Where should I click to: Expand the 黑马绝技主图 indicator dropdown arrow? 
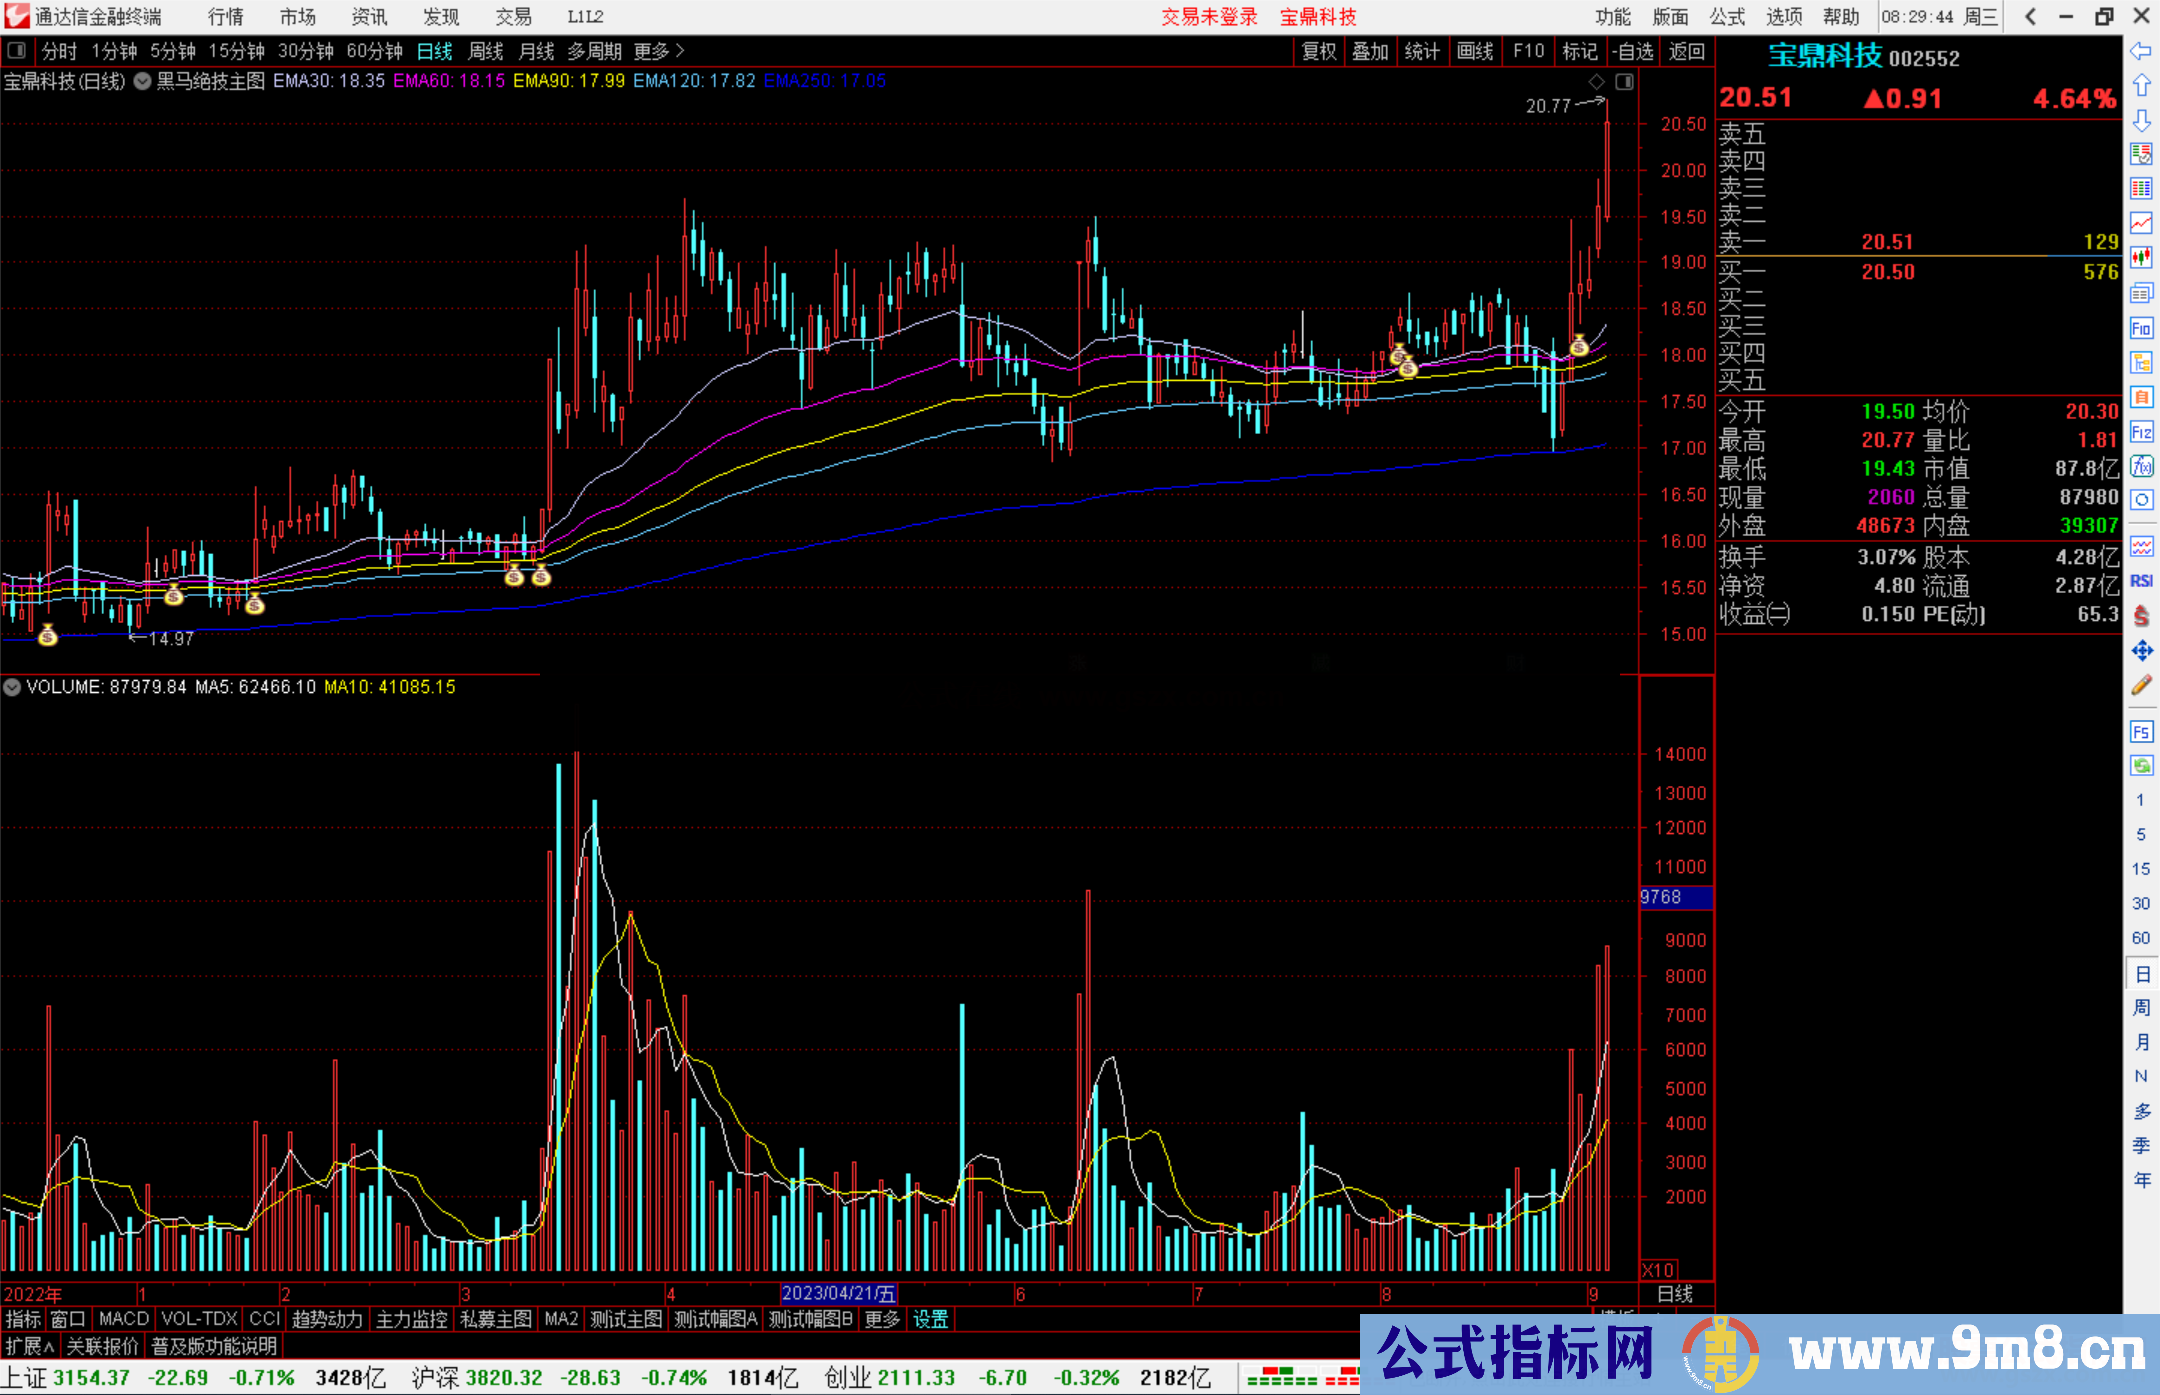[143, 82]
